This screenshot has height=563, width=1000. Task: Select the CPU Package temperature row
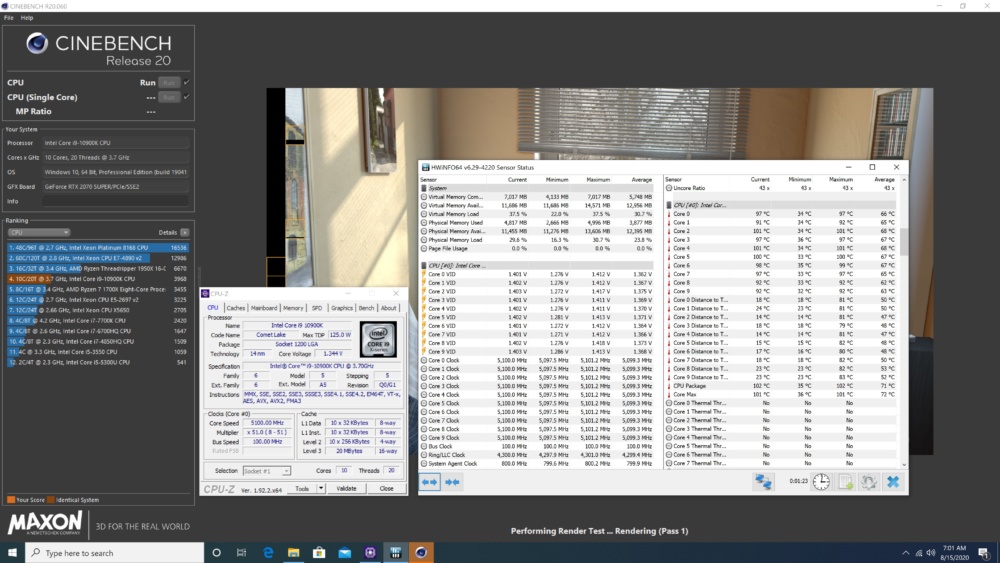(783, 386)
